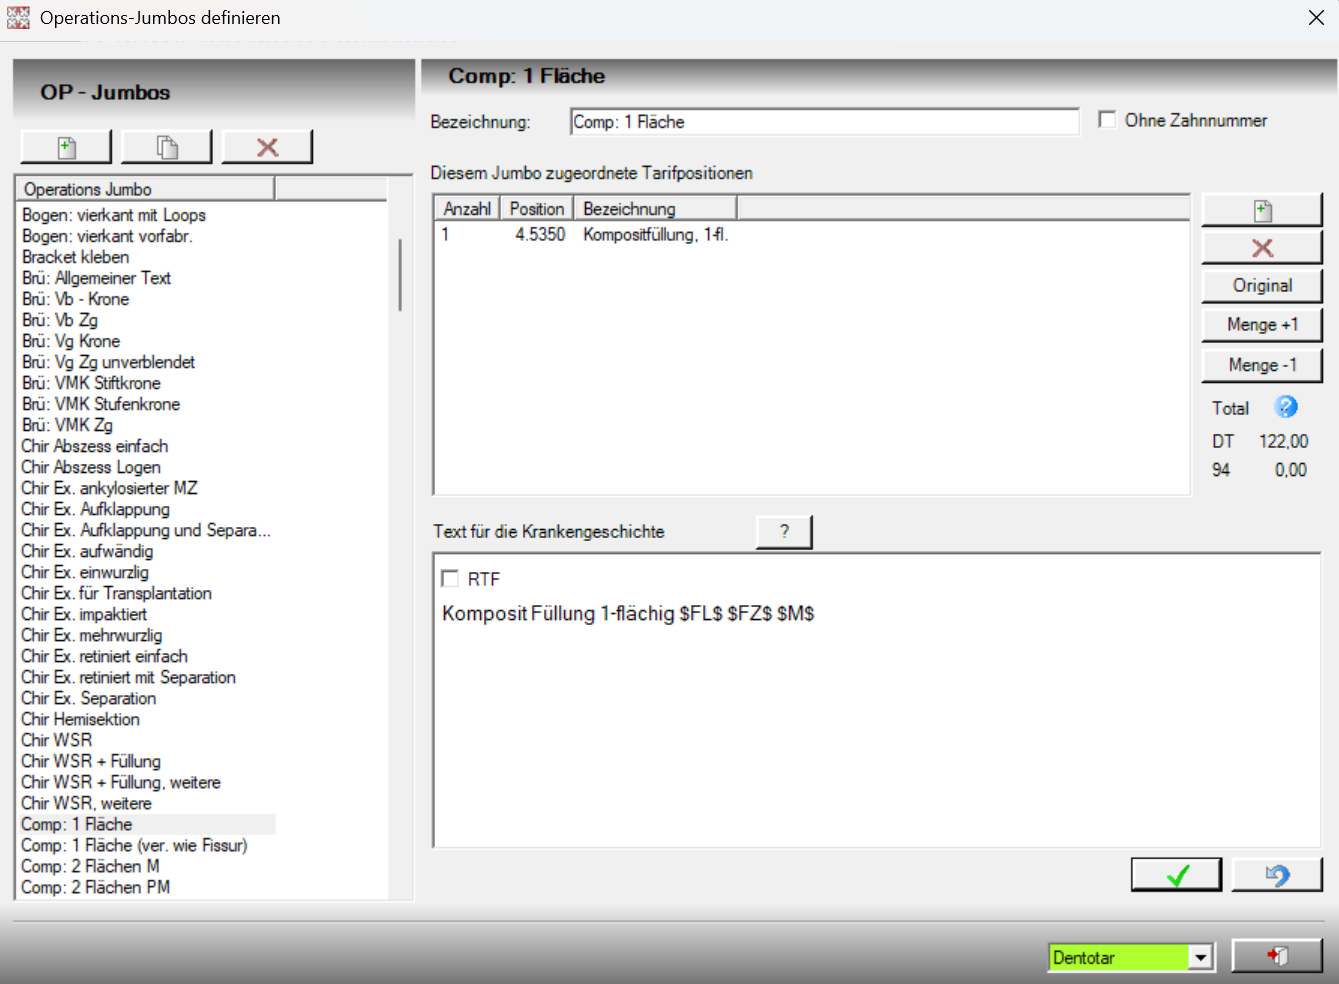The width and height of the screenshot is (1339, 984).
Task: Open the blue Total help icon
Action: 1286,407
